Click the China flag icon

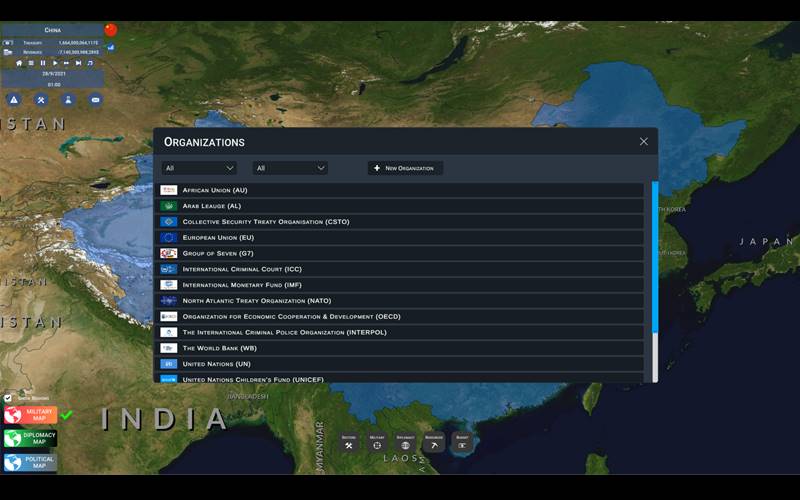(111, 30)
